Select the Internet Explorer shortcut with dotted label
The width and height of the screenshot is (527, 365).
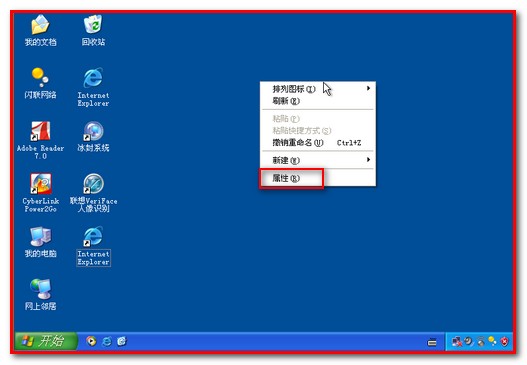(93, 246)
